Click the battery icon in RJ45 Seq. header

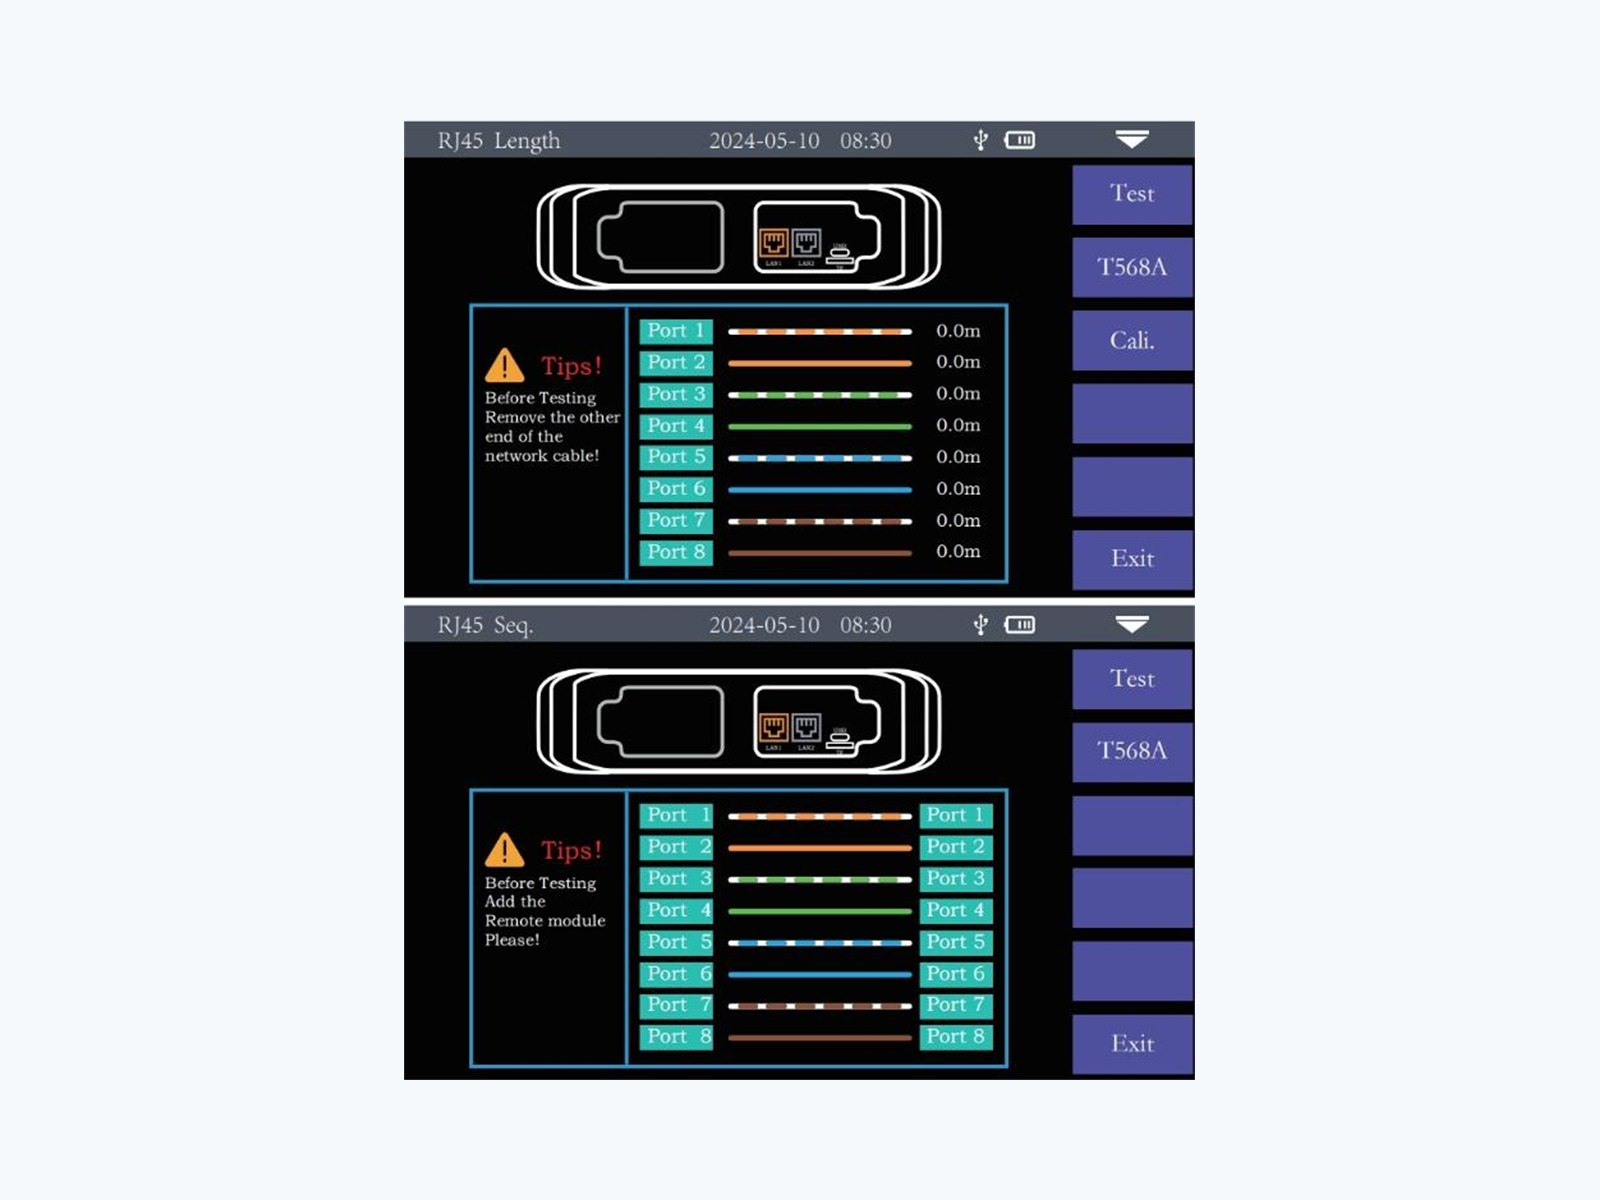(1020, 625)
